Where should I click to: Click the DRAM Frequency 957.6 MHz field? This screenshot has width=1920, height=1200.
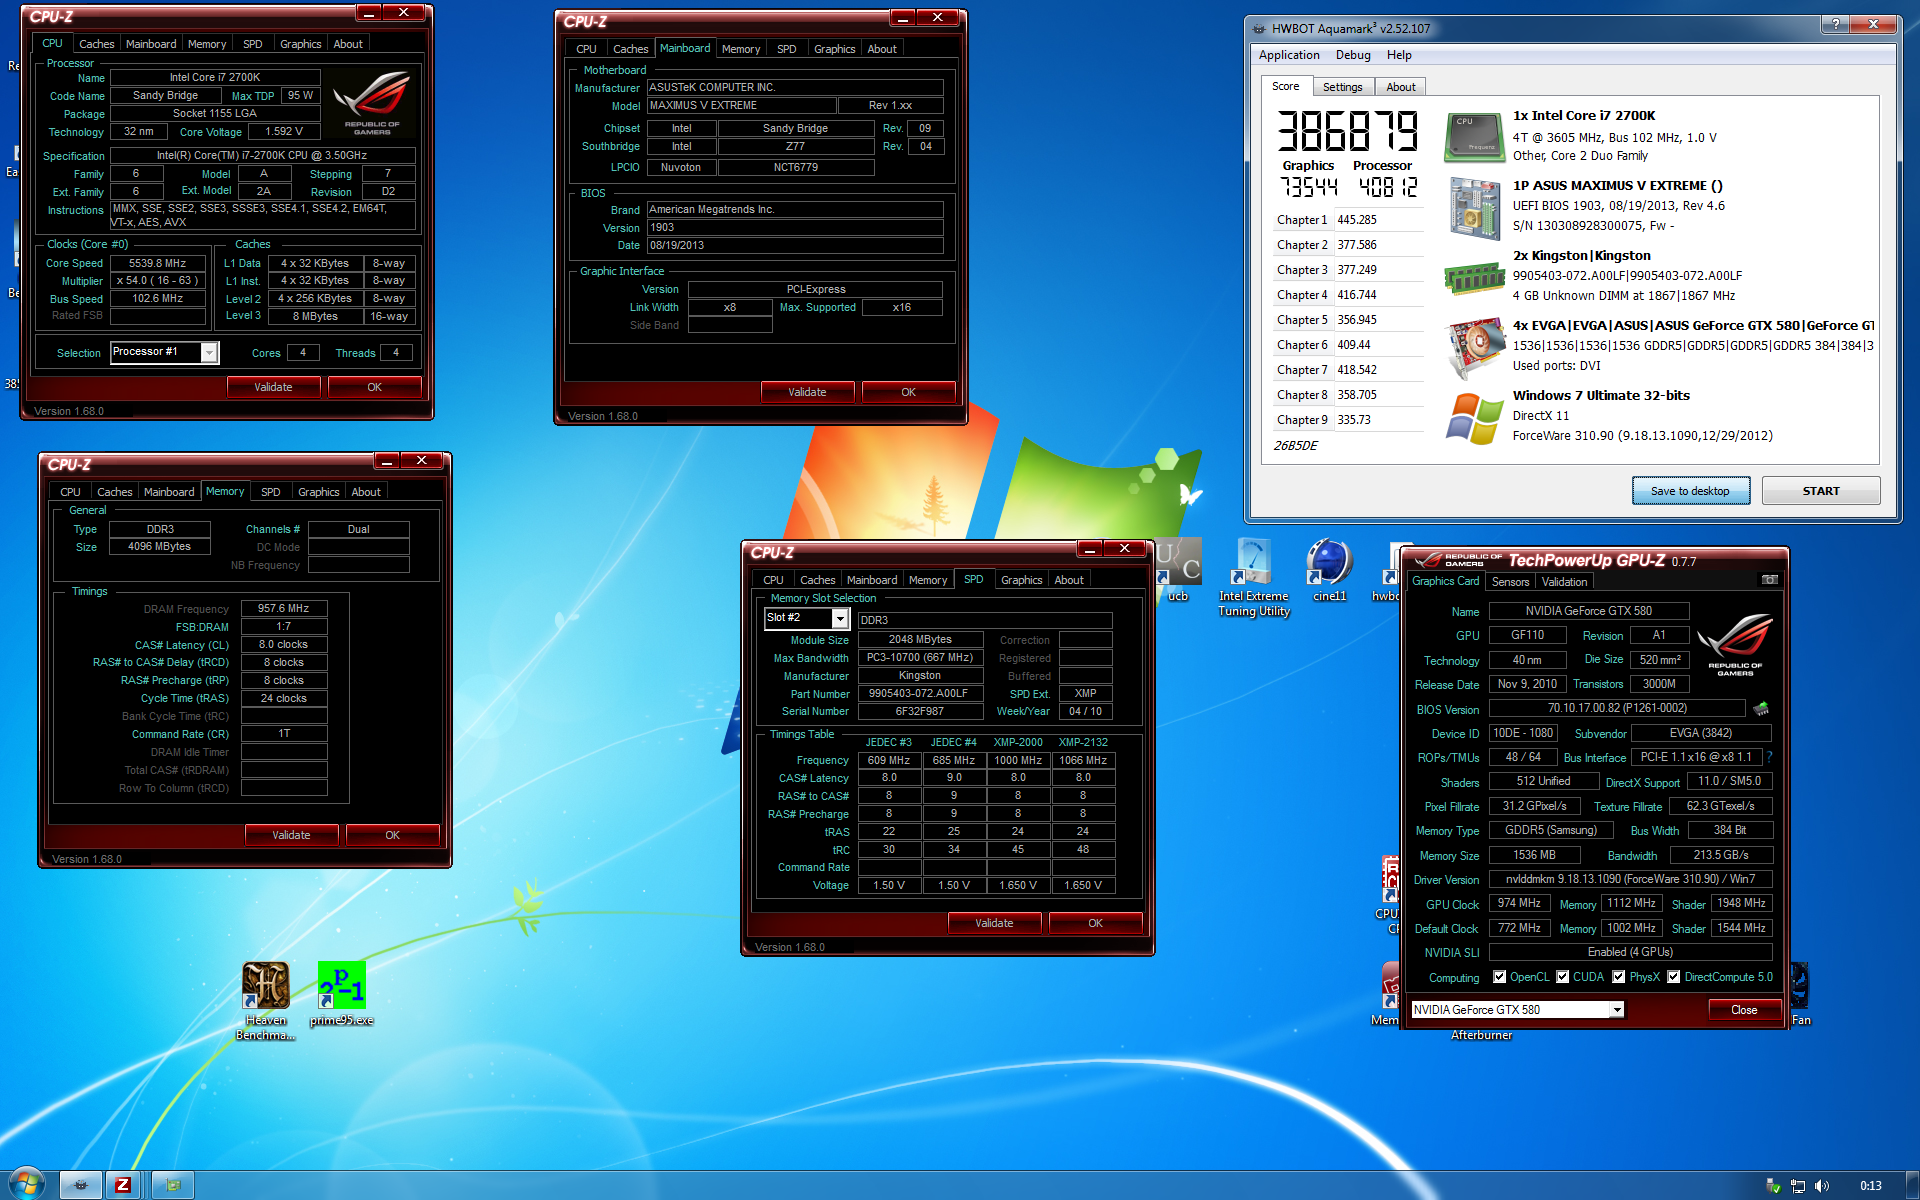click(x=283, y=608)
